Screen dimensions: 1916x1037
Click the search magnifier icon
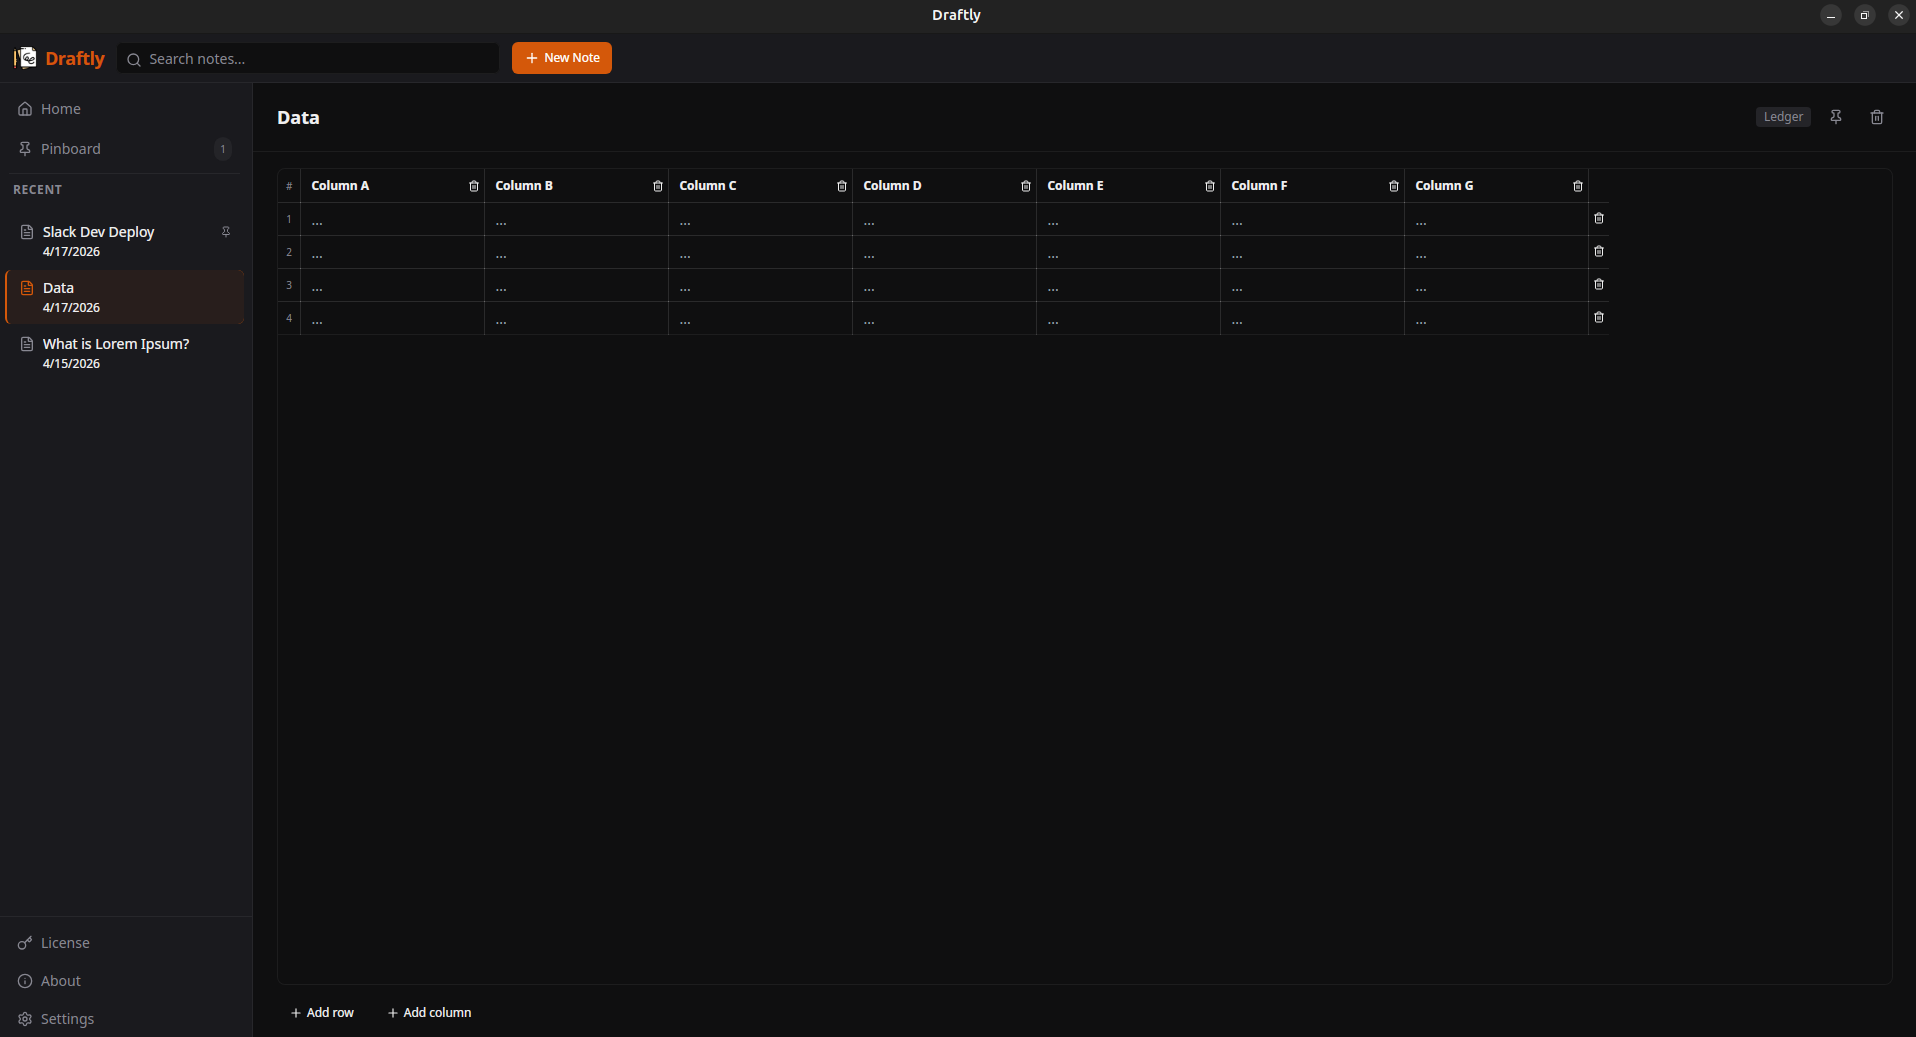tap(134, 59)
